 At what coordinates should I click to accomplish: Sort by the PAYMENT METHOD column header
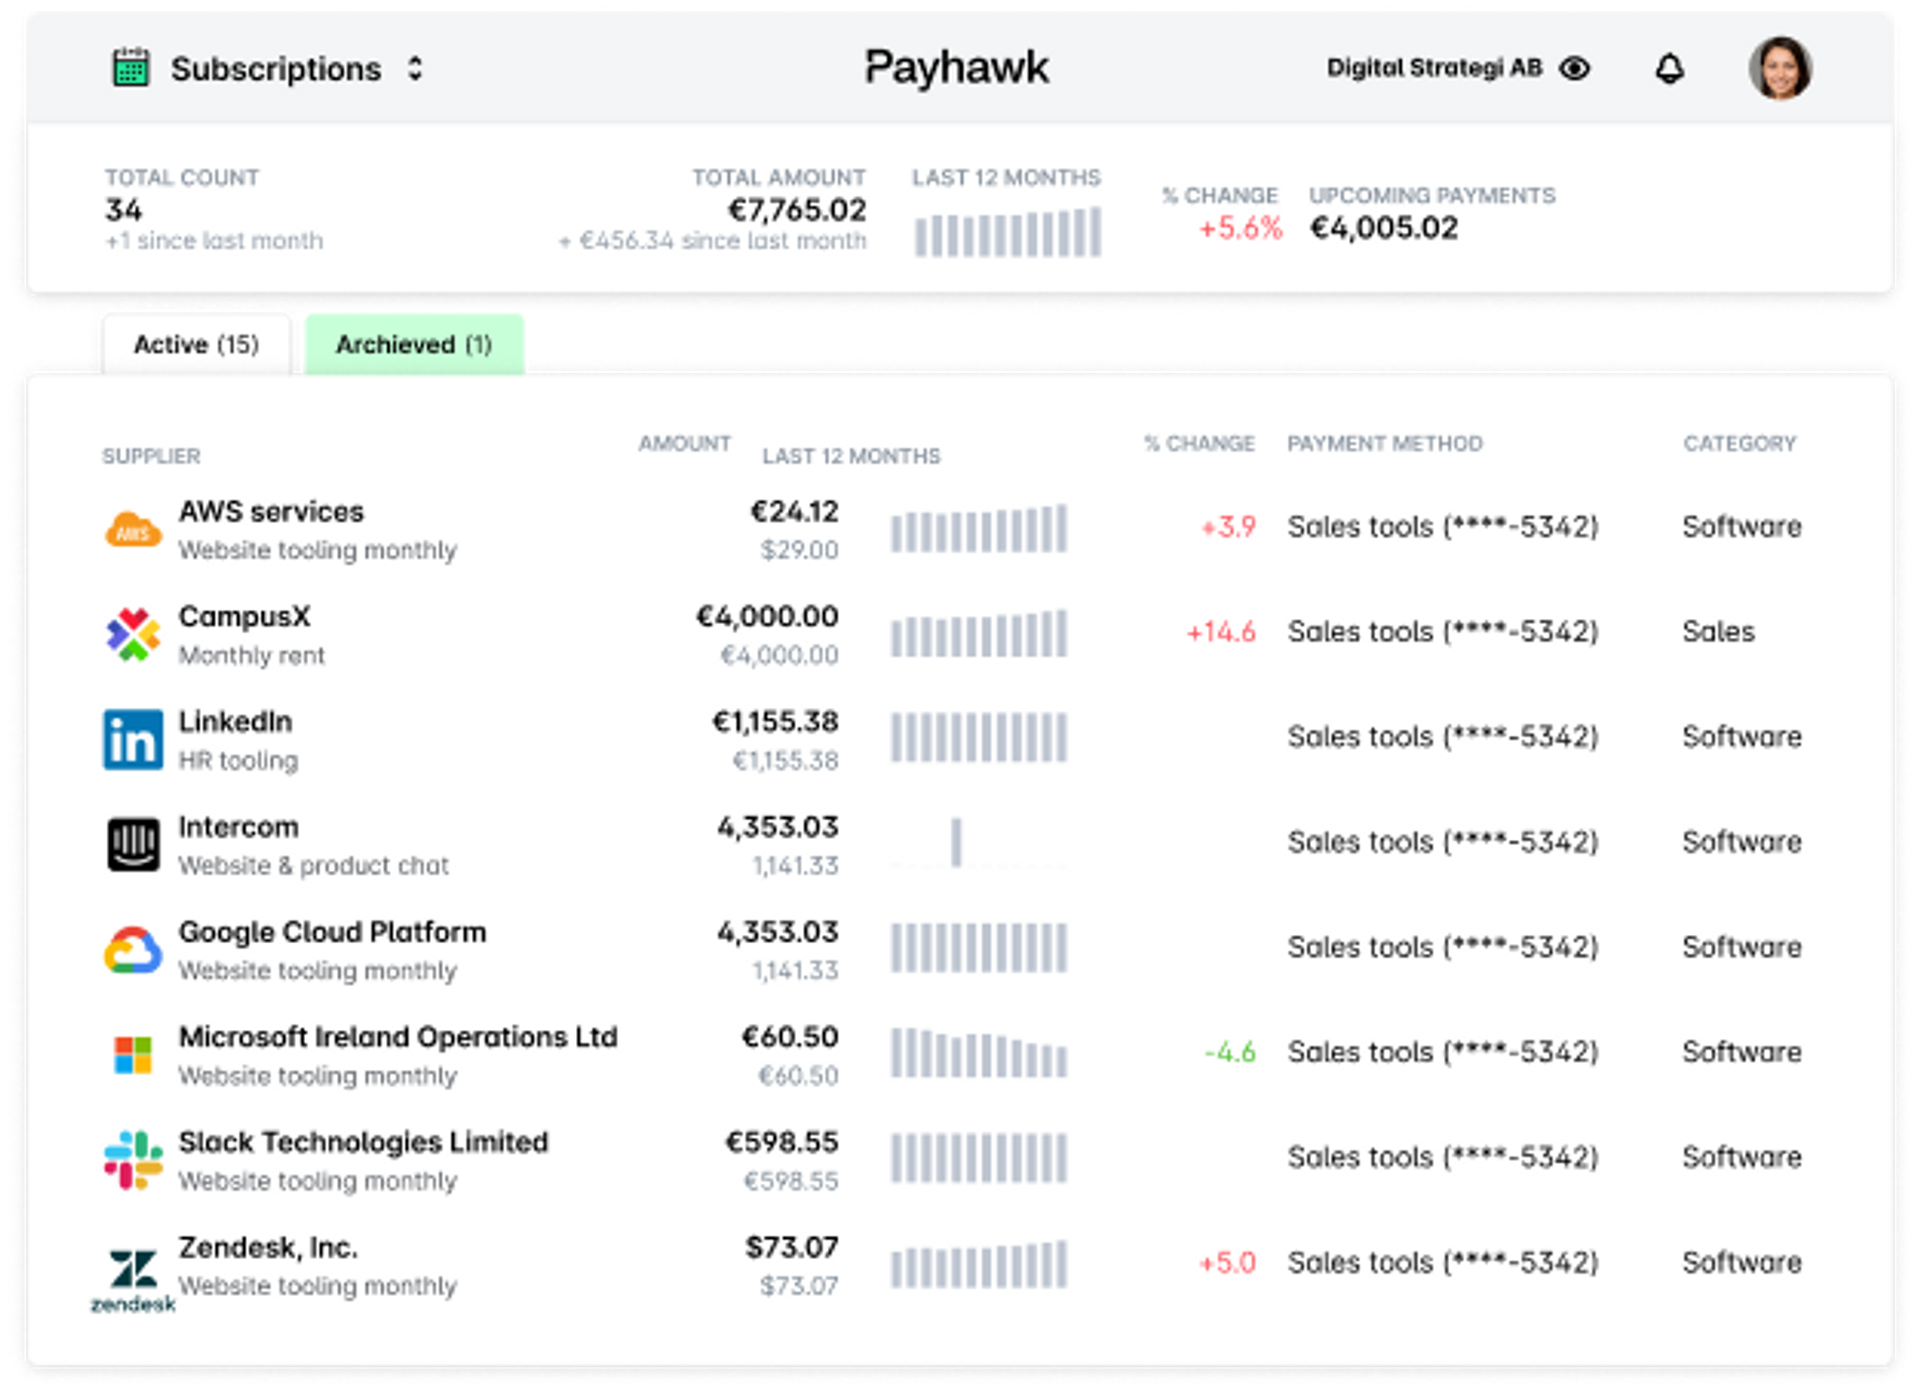point(1385,443)
